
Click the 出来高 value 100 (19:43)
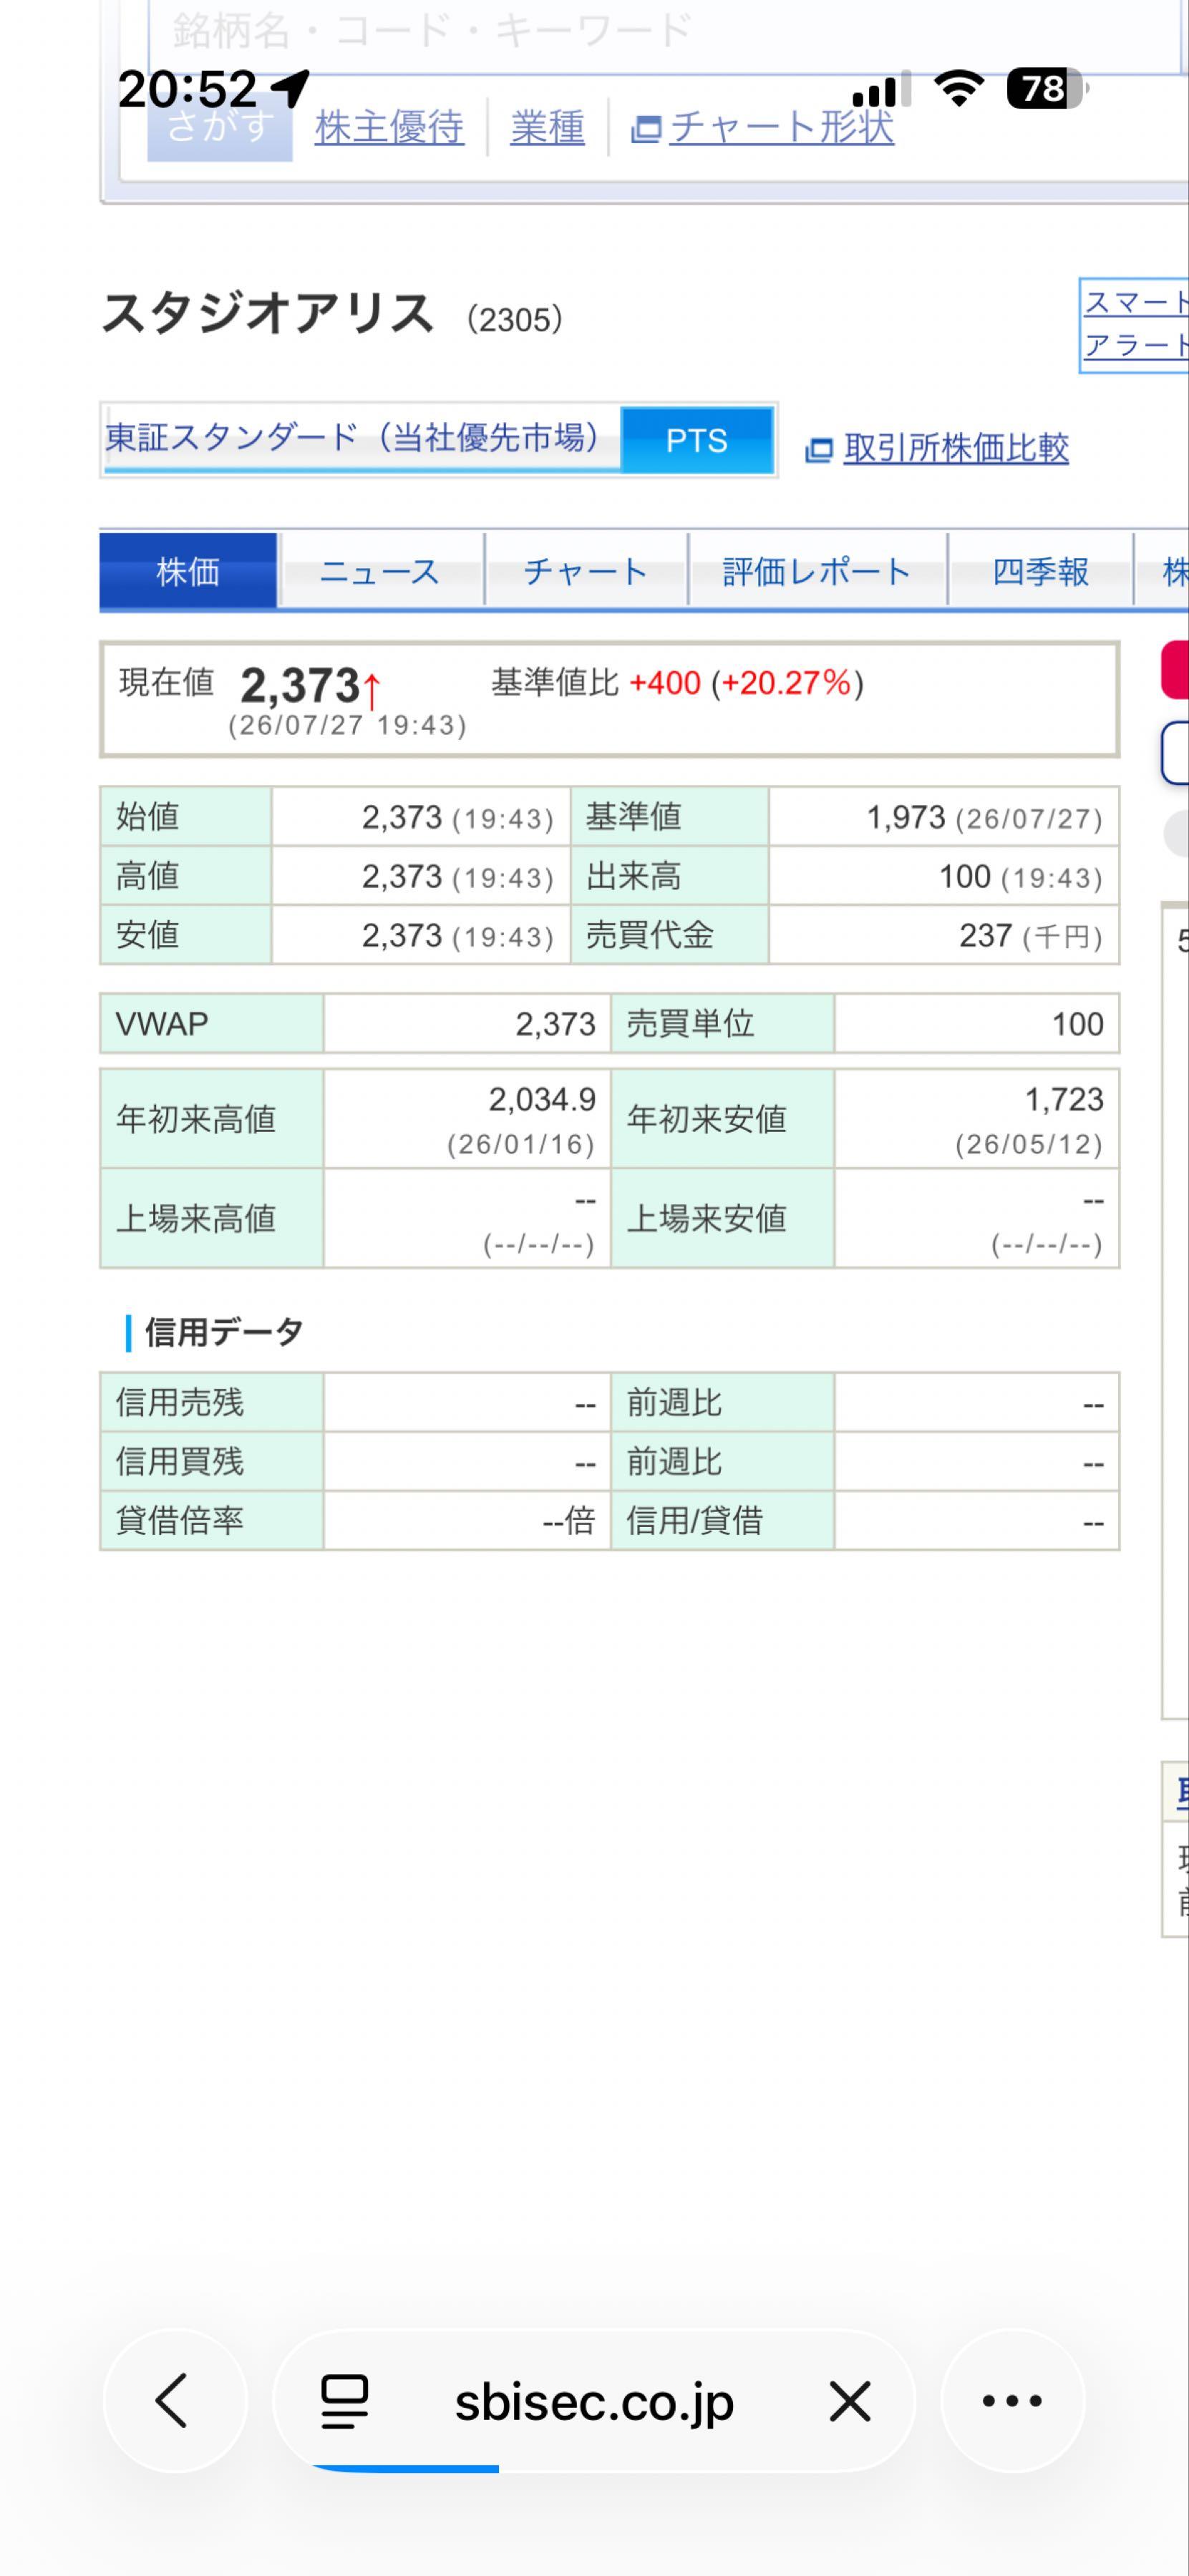(x=1020, y=877)
